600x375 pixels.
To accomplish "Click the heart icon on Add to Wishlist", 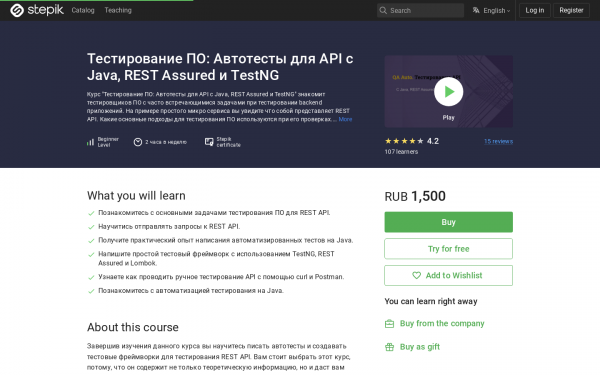I will (416, 275).
